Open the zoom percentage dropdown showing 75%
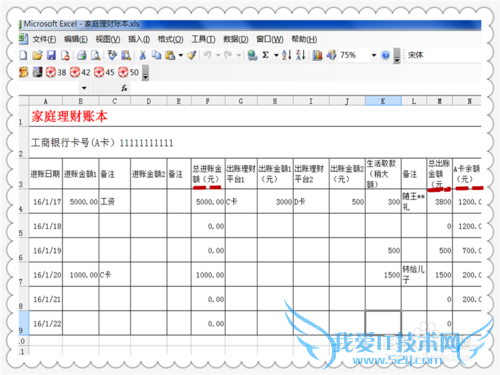The image size is (500, 375). (x=374, y=55)
